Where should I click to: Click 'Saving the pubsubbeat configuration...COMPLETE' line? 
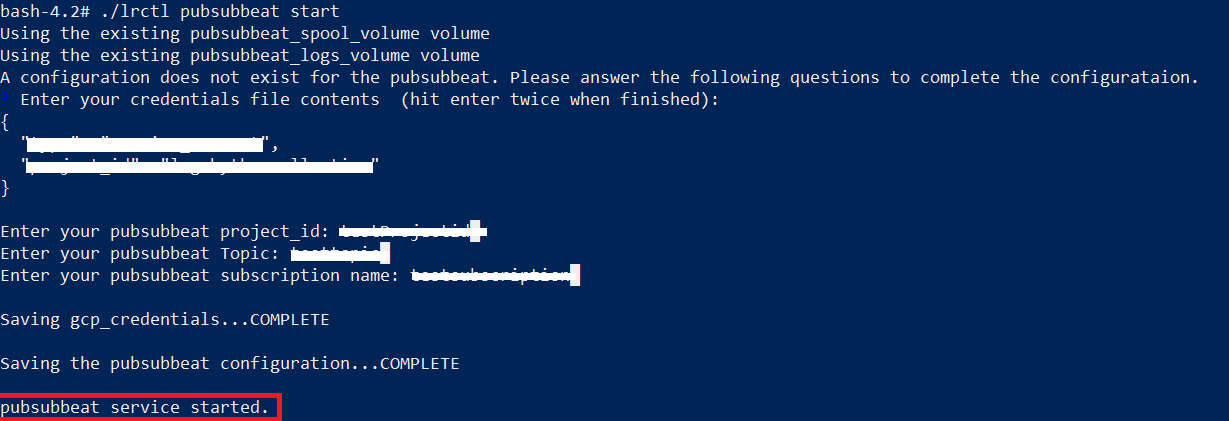230,364
